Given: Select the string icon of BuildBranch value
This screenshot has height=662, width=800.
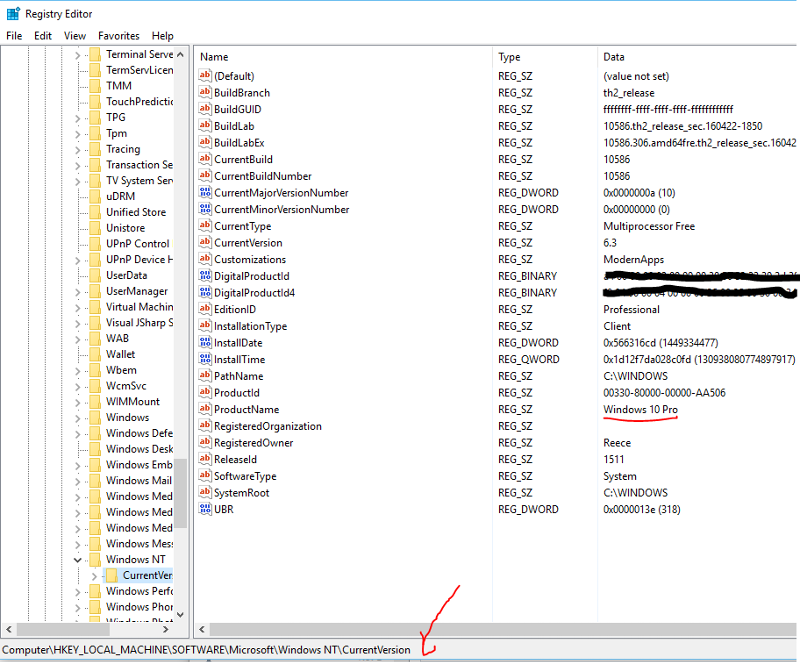Looking at the screenshot, I should point(205,92).
